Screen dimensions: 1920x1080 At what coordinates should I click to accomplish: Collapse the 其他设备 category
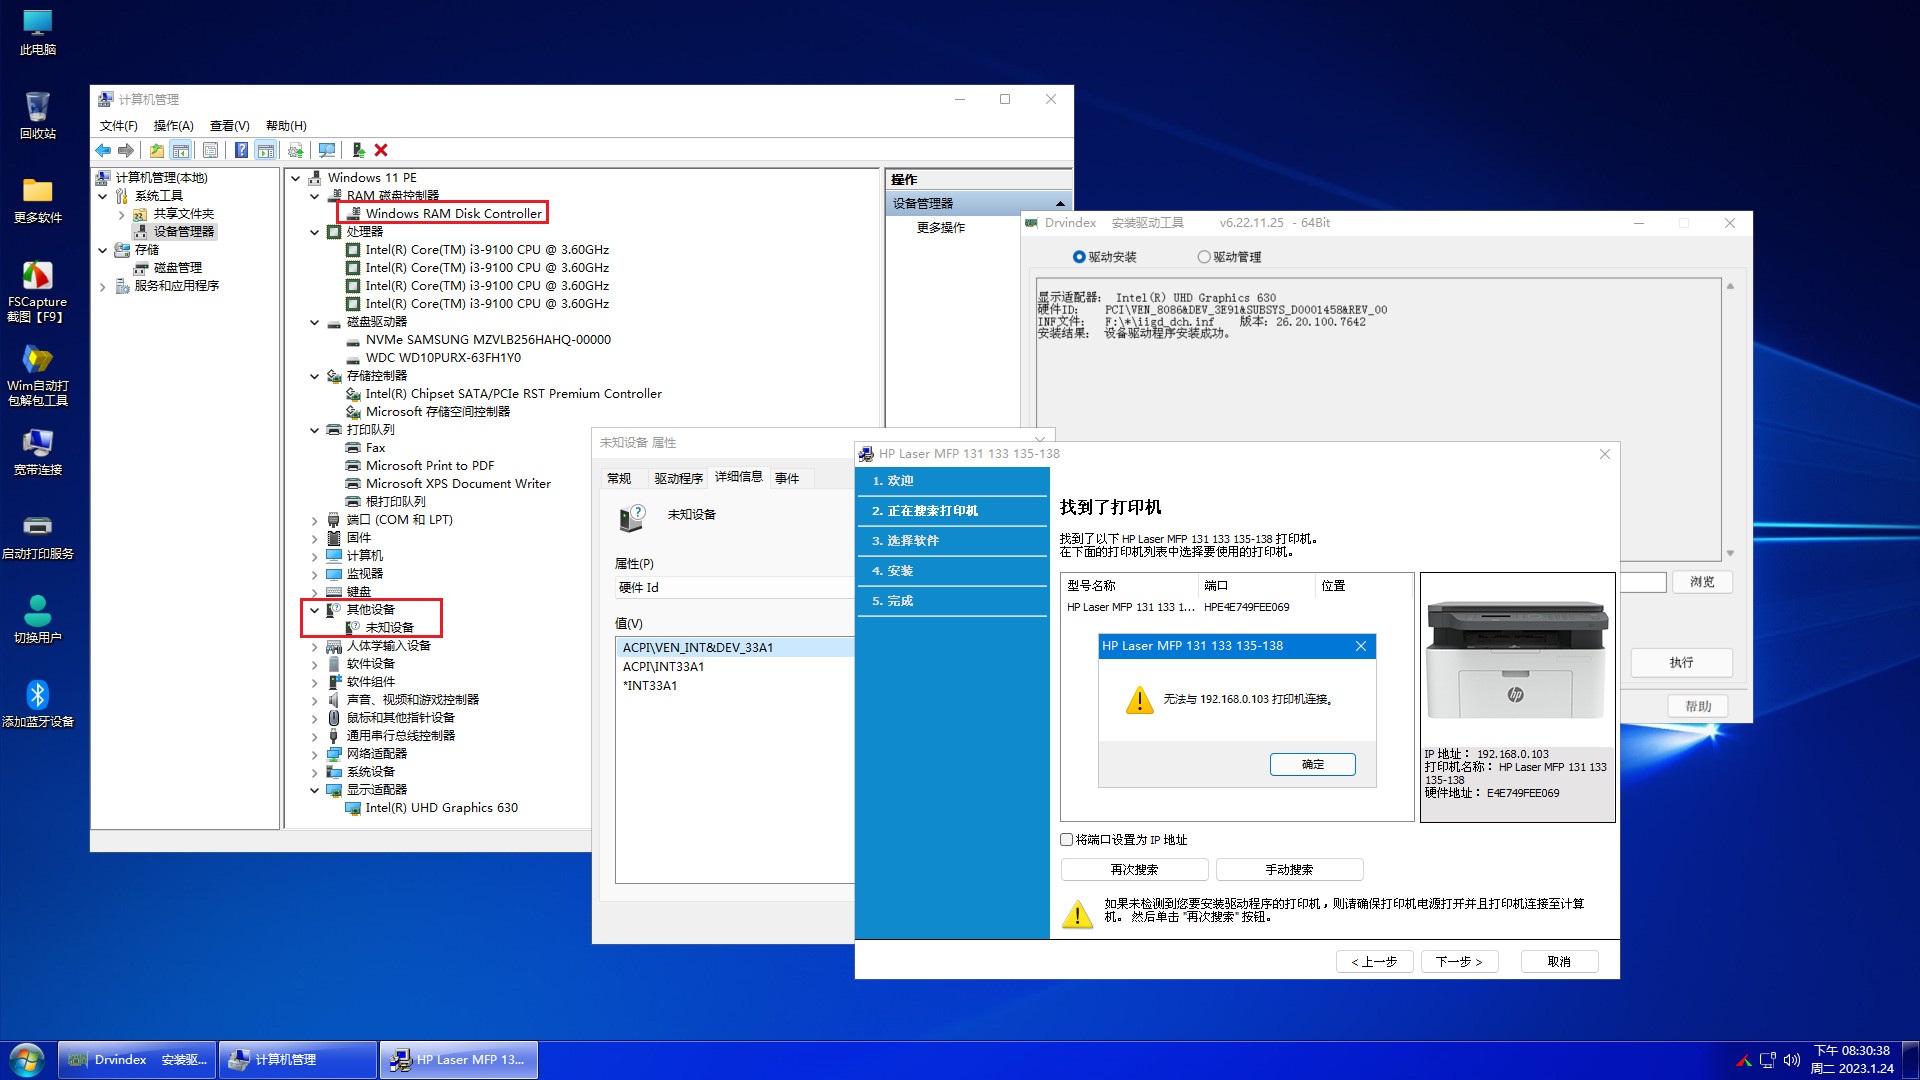click(x=315, y=610)
